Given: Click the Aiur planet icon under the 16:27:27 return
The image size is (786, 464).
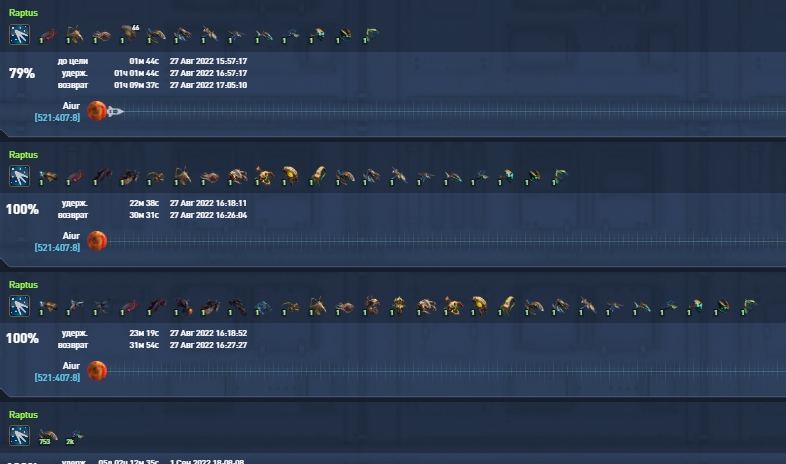Looking at the screenshot, I should [x=97, y=371].
